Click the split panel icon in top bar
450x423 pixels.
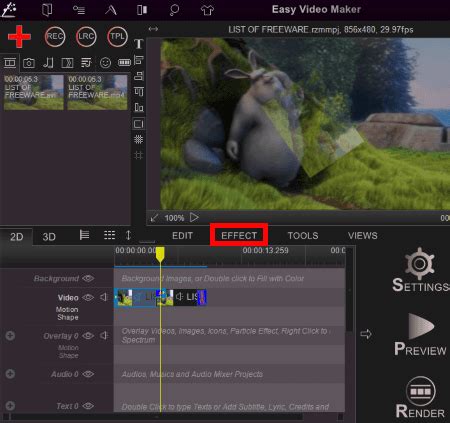142,10
